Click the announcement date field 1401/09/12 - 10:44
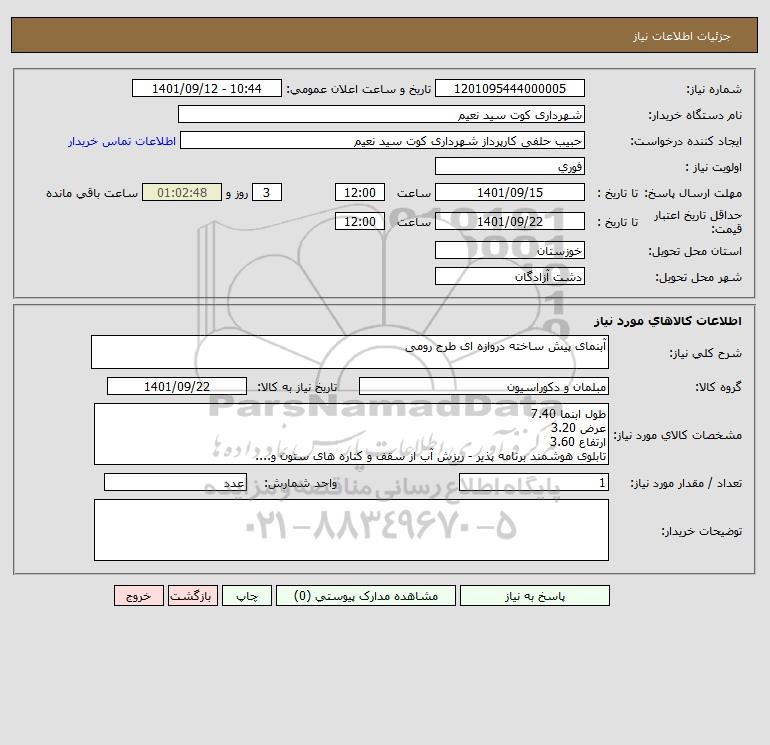The width and height of the screenshot is (770, 745). [207, 88]
